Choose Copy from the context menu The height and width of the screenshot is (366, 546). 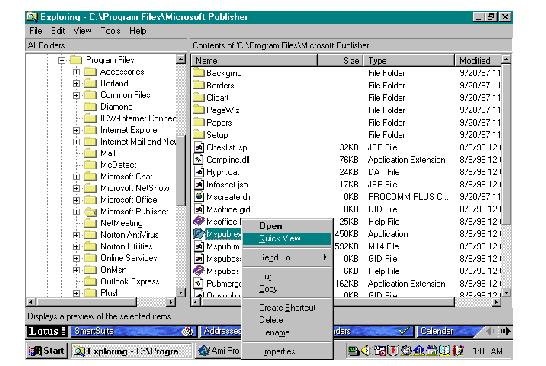pos(287,289)
